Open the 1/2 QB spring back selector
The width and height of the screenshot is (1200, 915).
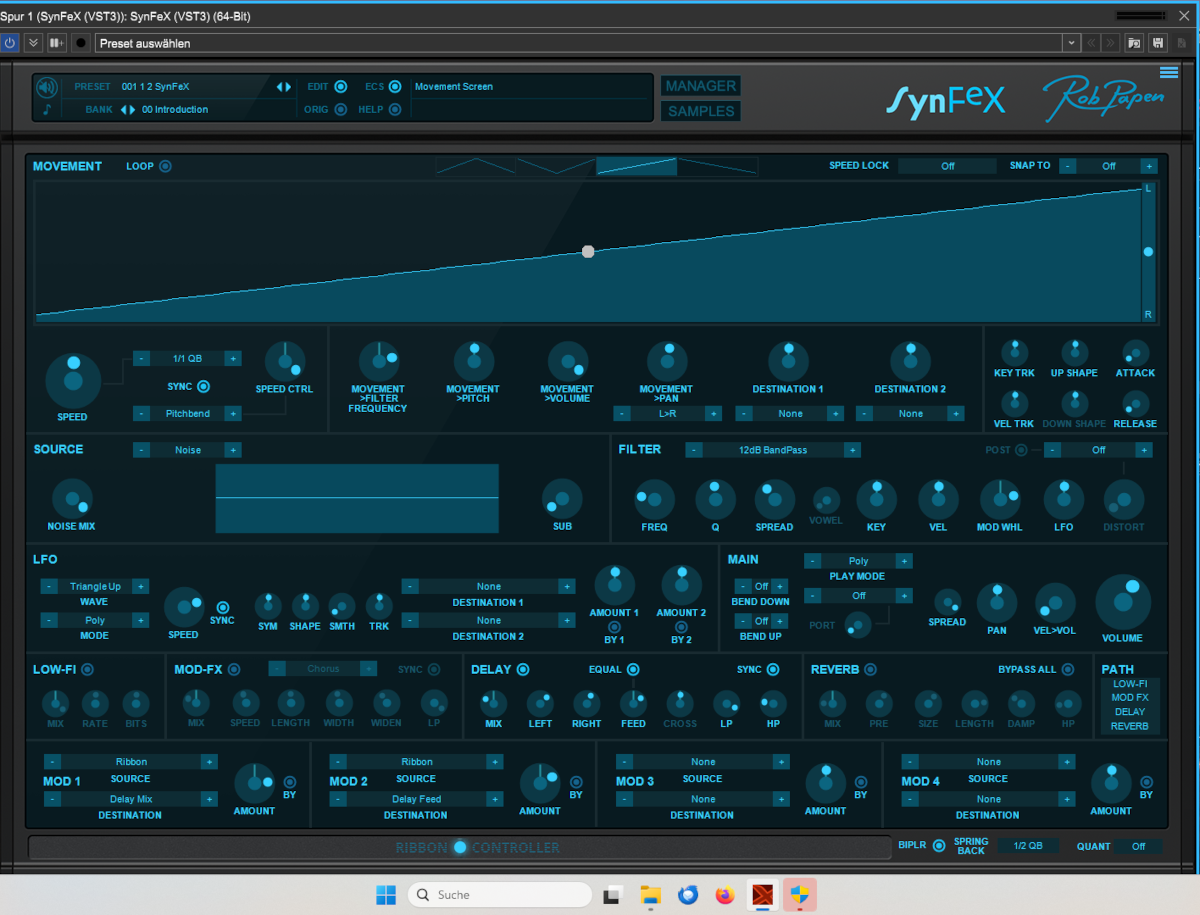pos(1027,846)
